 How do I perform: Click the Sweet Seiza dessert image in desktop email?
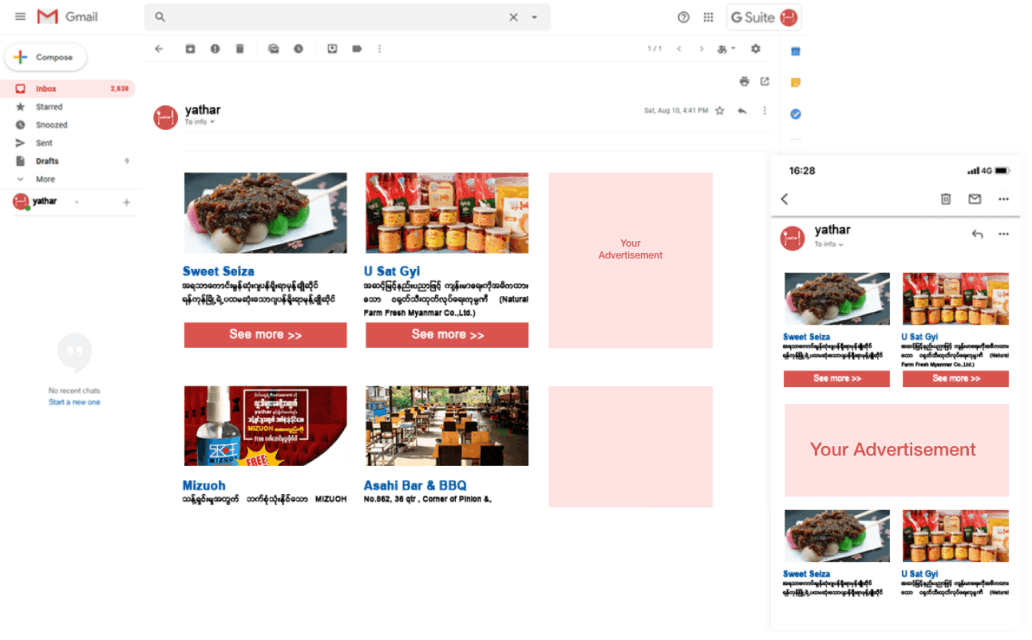265,213
